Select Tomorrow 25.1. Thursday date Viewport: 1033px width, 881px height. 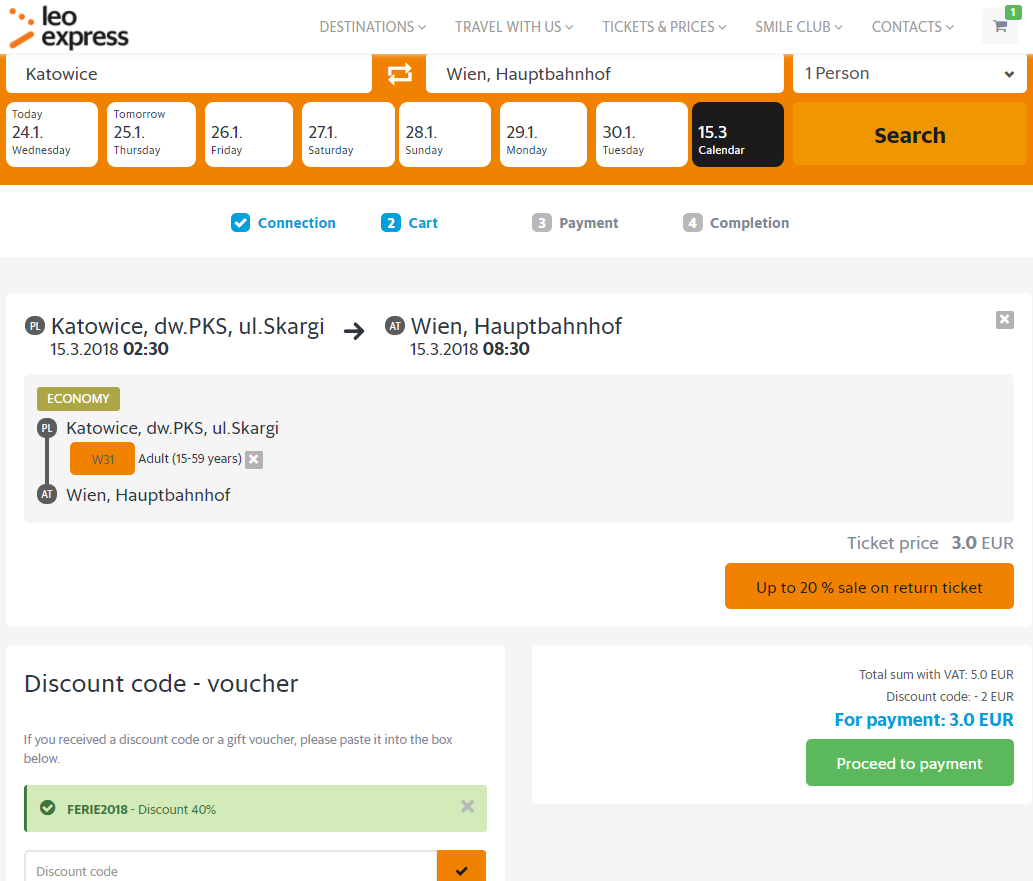(152, 134)
